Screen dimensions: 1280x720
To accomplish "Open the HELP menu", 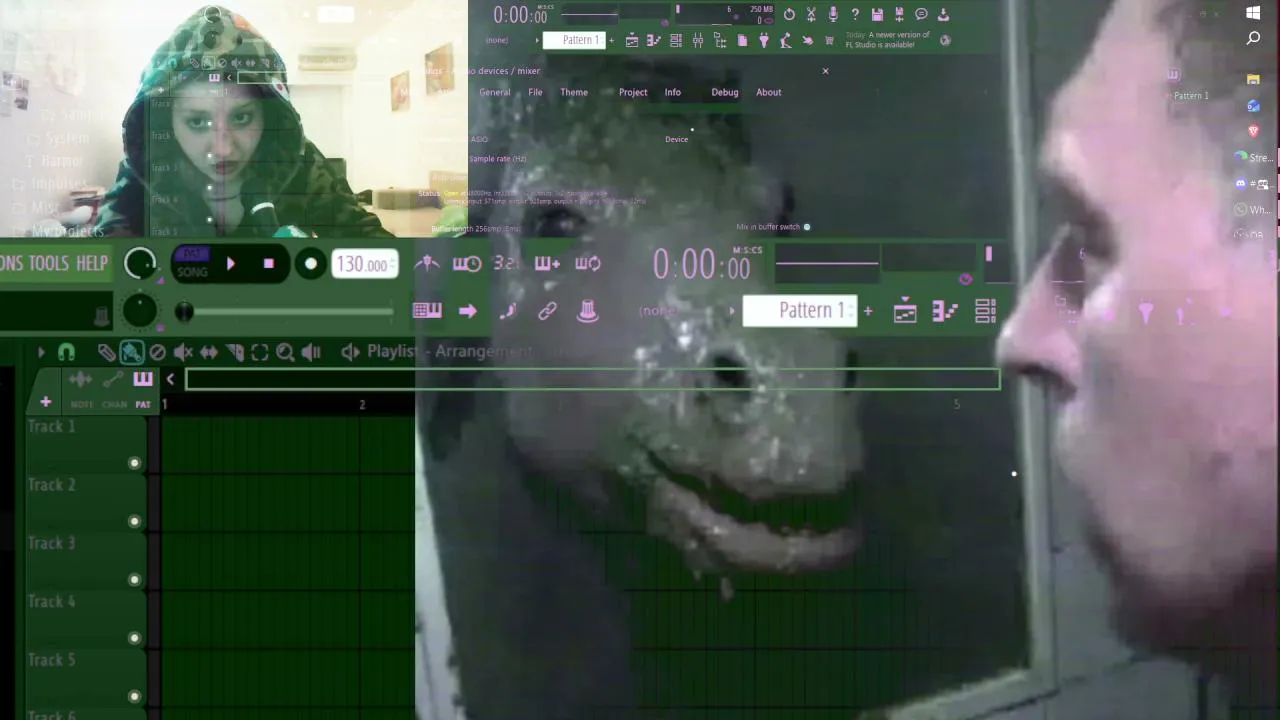I will (x=92, y=264).
